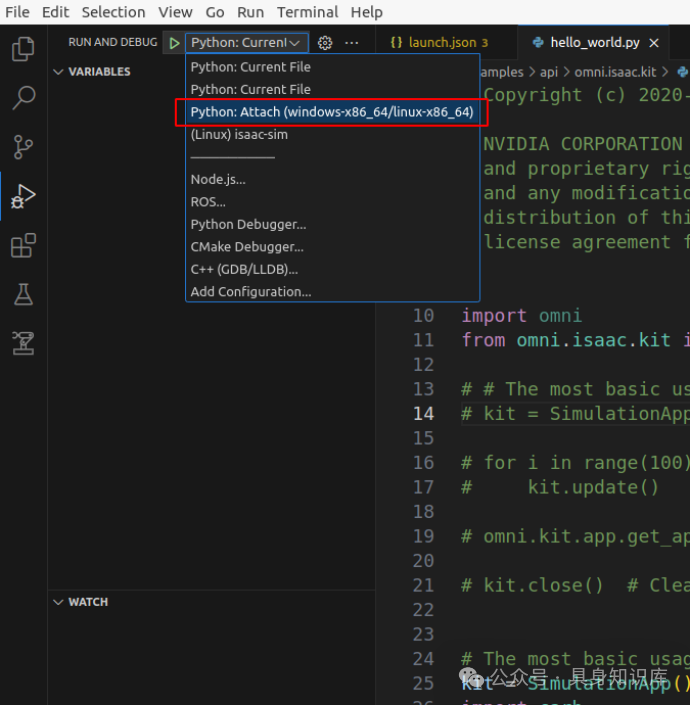The image size is (690, 705).
Task: Switch to the launch.json tab
Action: 438,43
